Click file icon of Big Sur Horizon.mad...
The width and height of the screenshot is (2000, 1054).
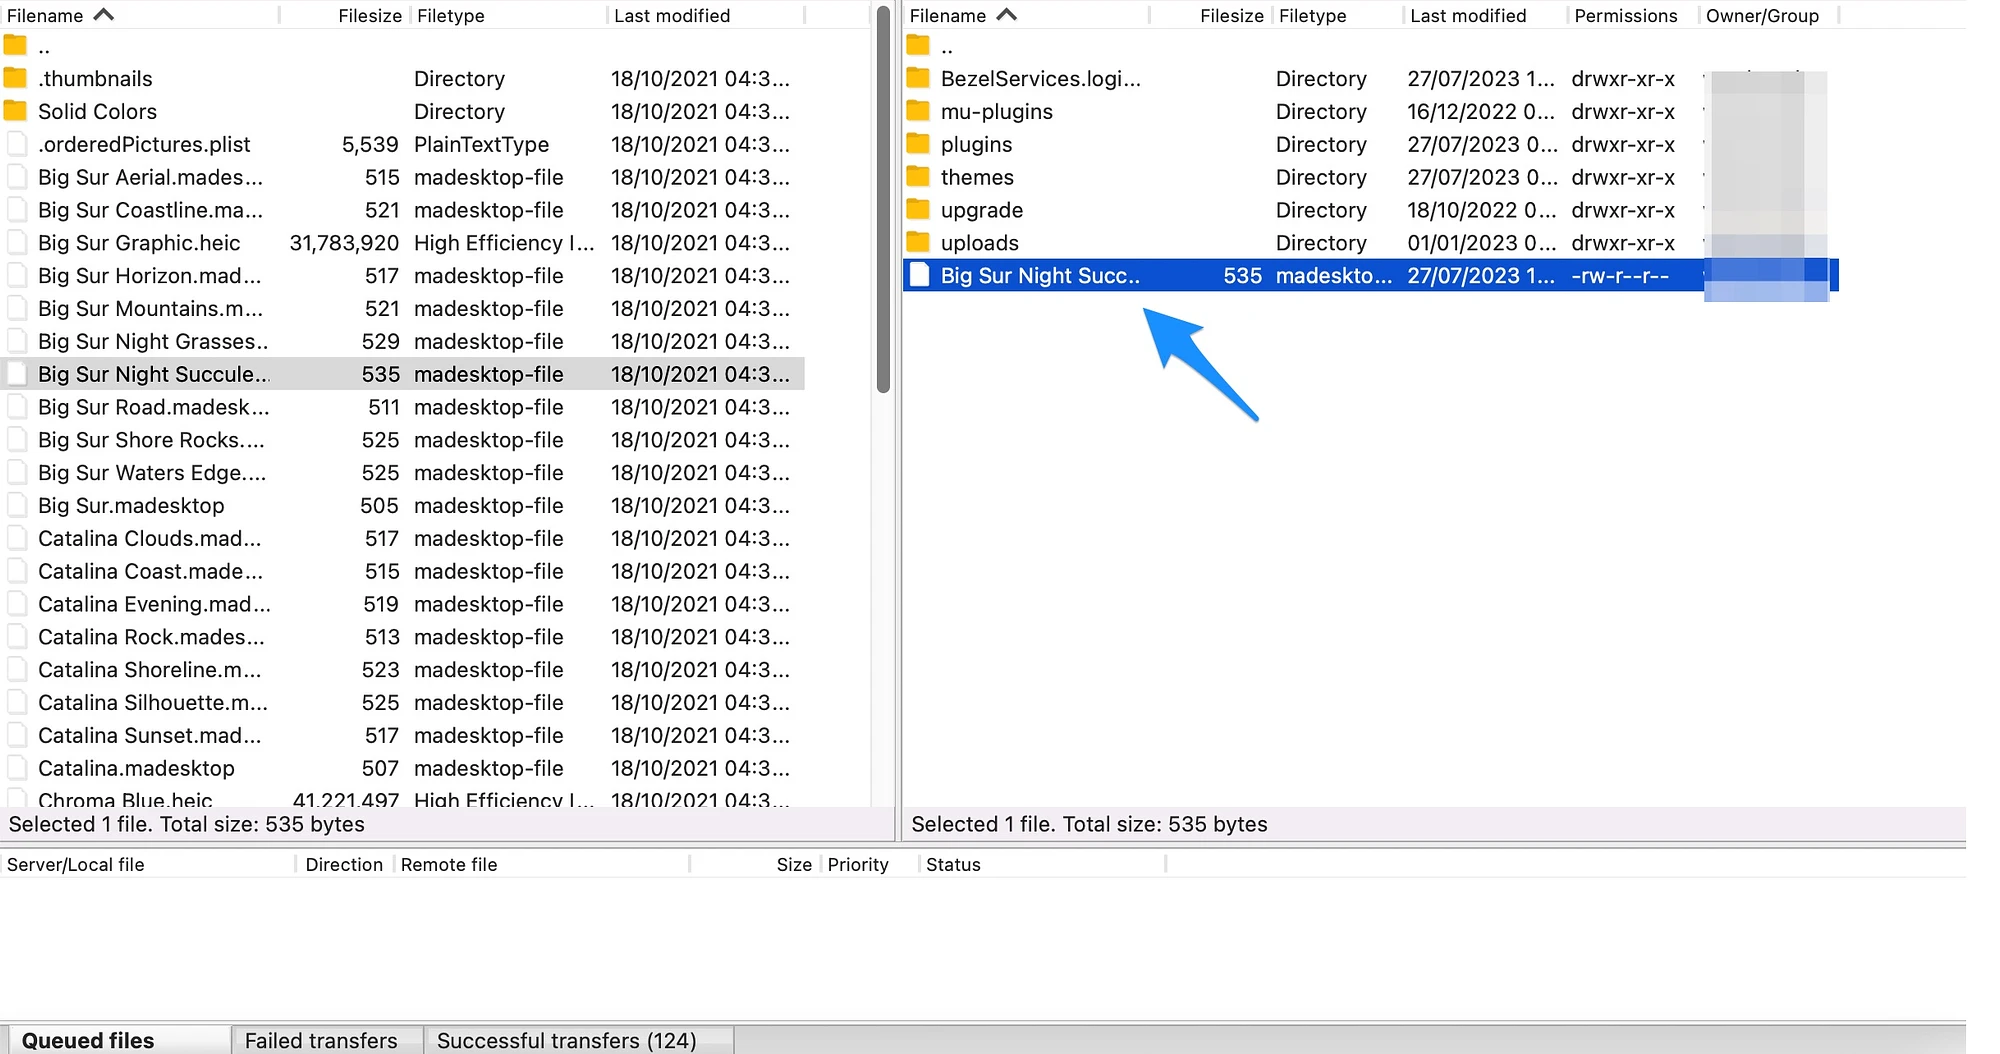click(x=17, y=275)
